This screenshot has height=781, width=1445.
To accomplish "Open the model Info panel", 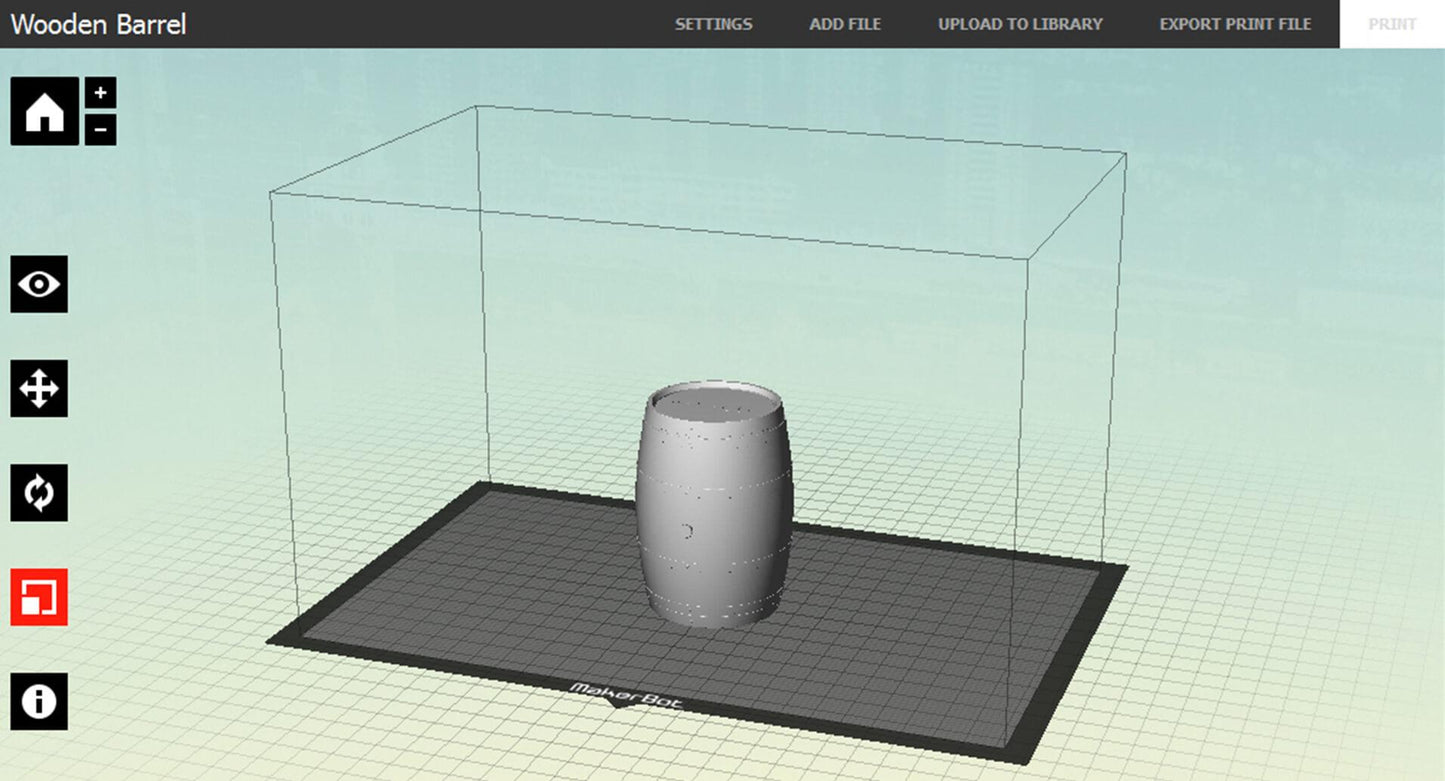I will (38, 701).
